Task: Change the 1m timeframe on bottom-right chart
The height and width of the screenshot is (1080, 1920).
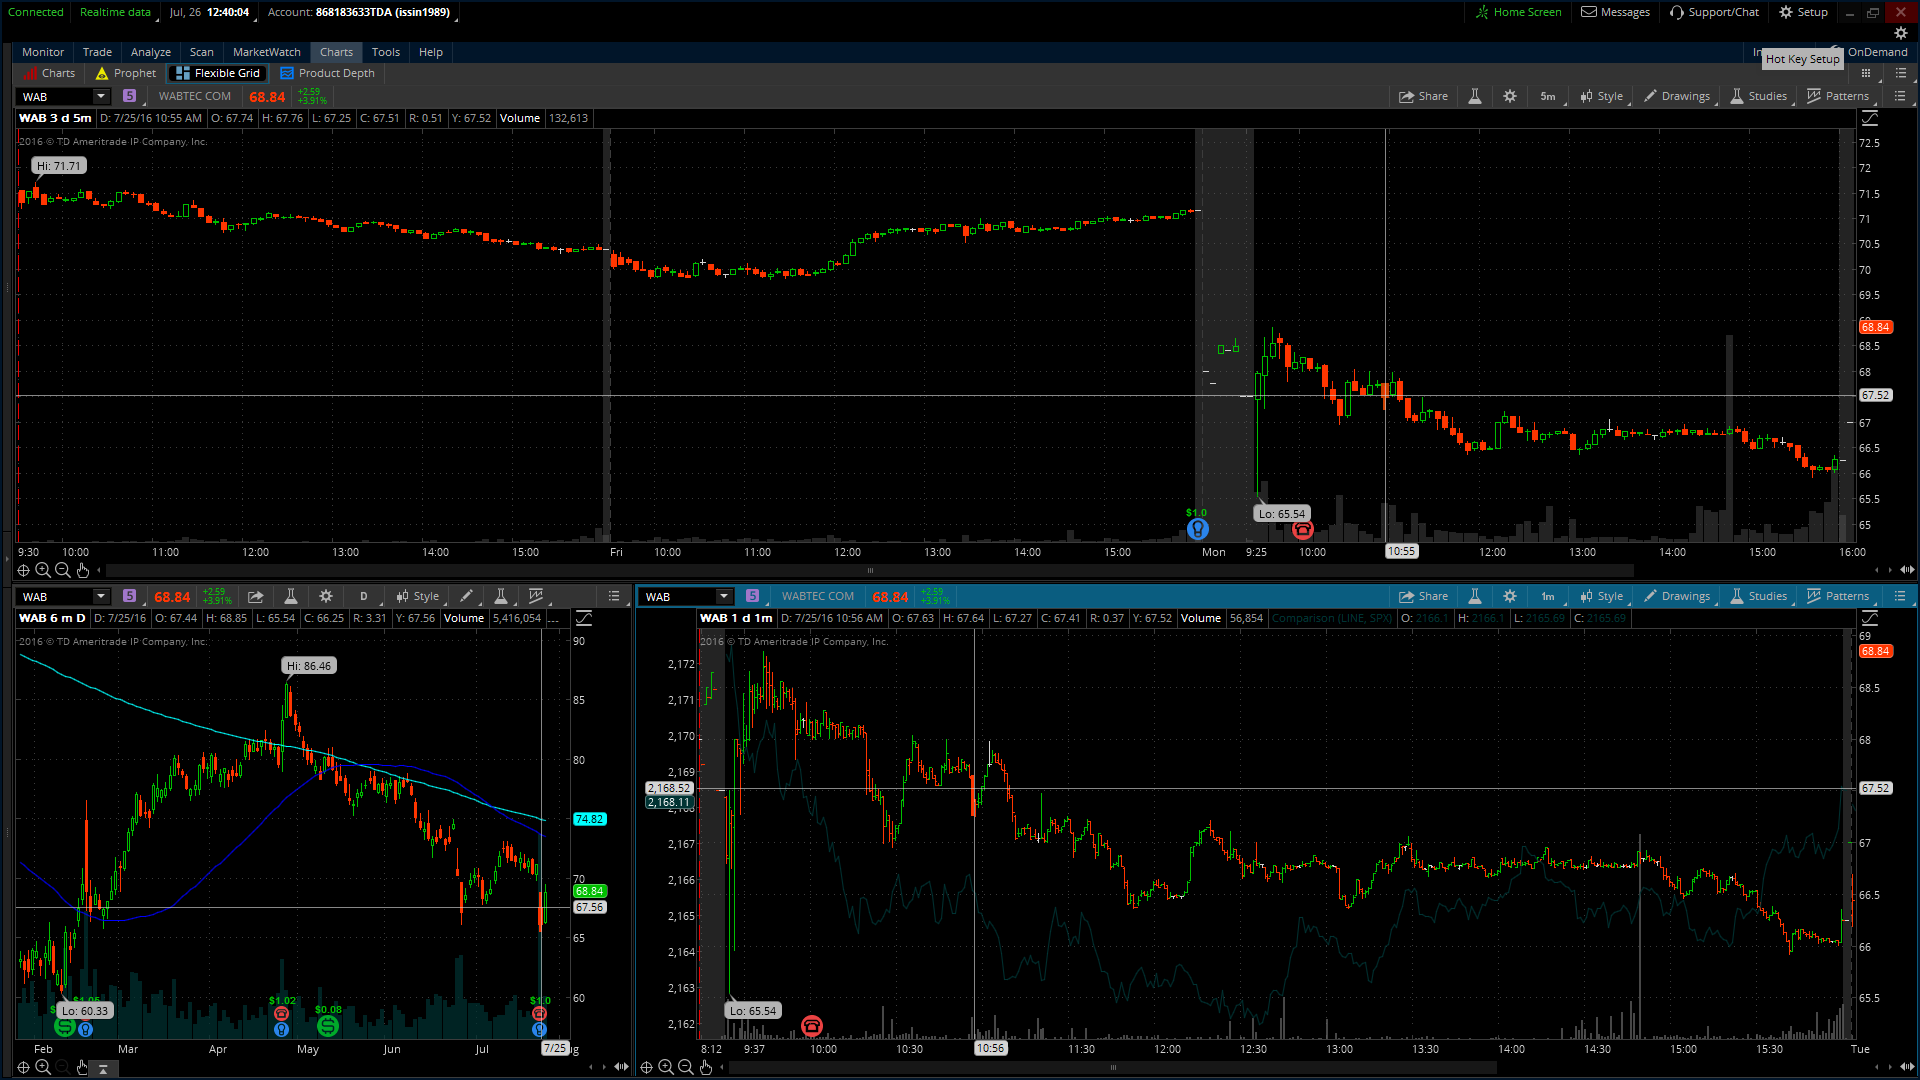Action: (x=1548, y=596)
